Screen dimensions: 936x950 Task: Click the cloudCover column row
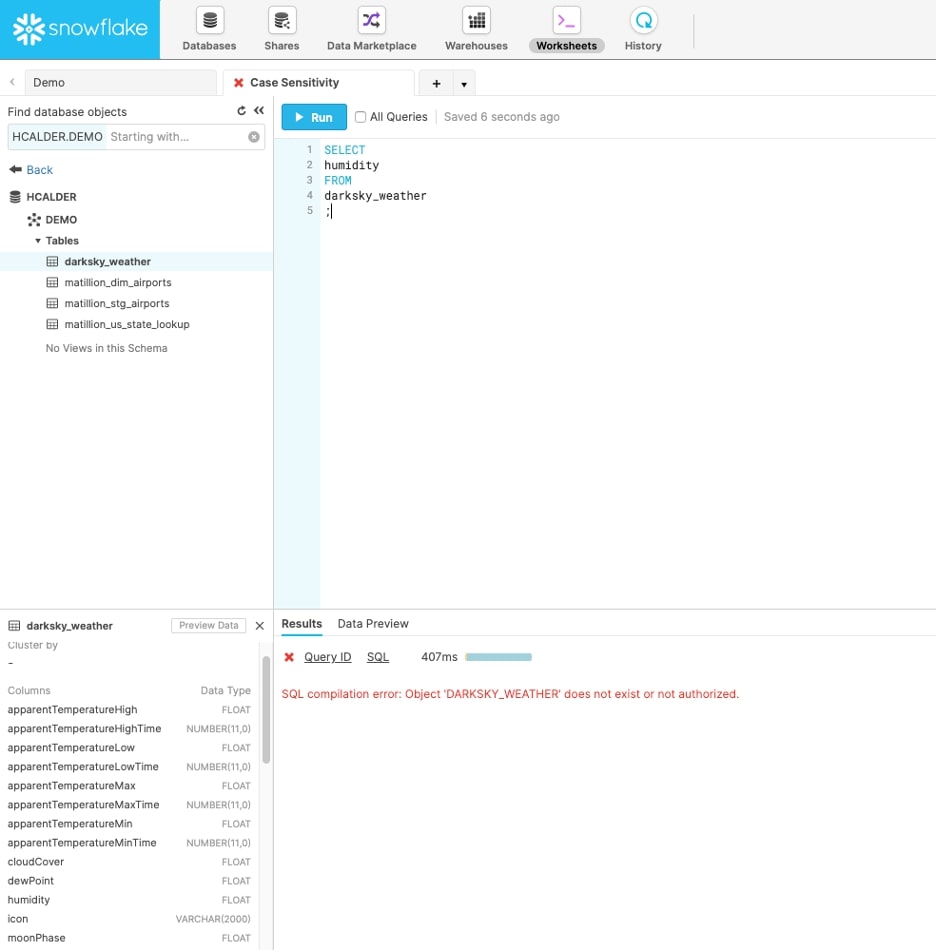129,862
